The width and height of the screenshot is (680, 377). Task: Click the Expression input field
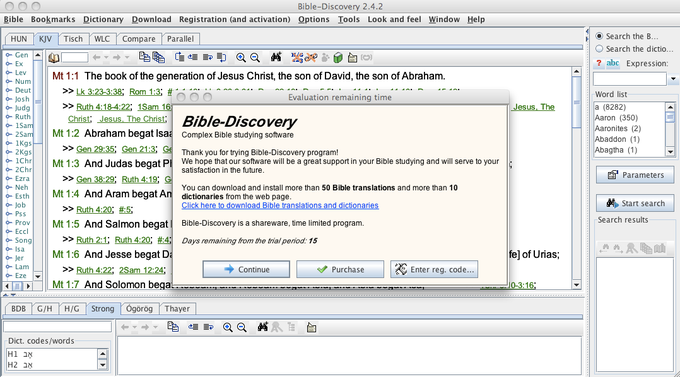point(630,79)
